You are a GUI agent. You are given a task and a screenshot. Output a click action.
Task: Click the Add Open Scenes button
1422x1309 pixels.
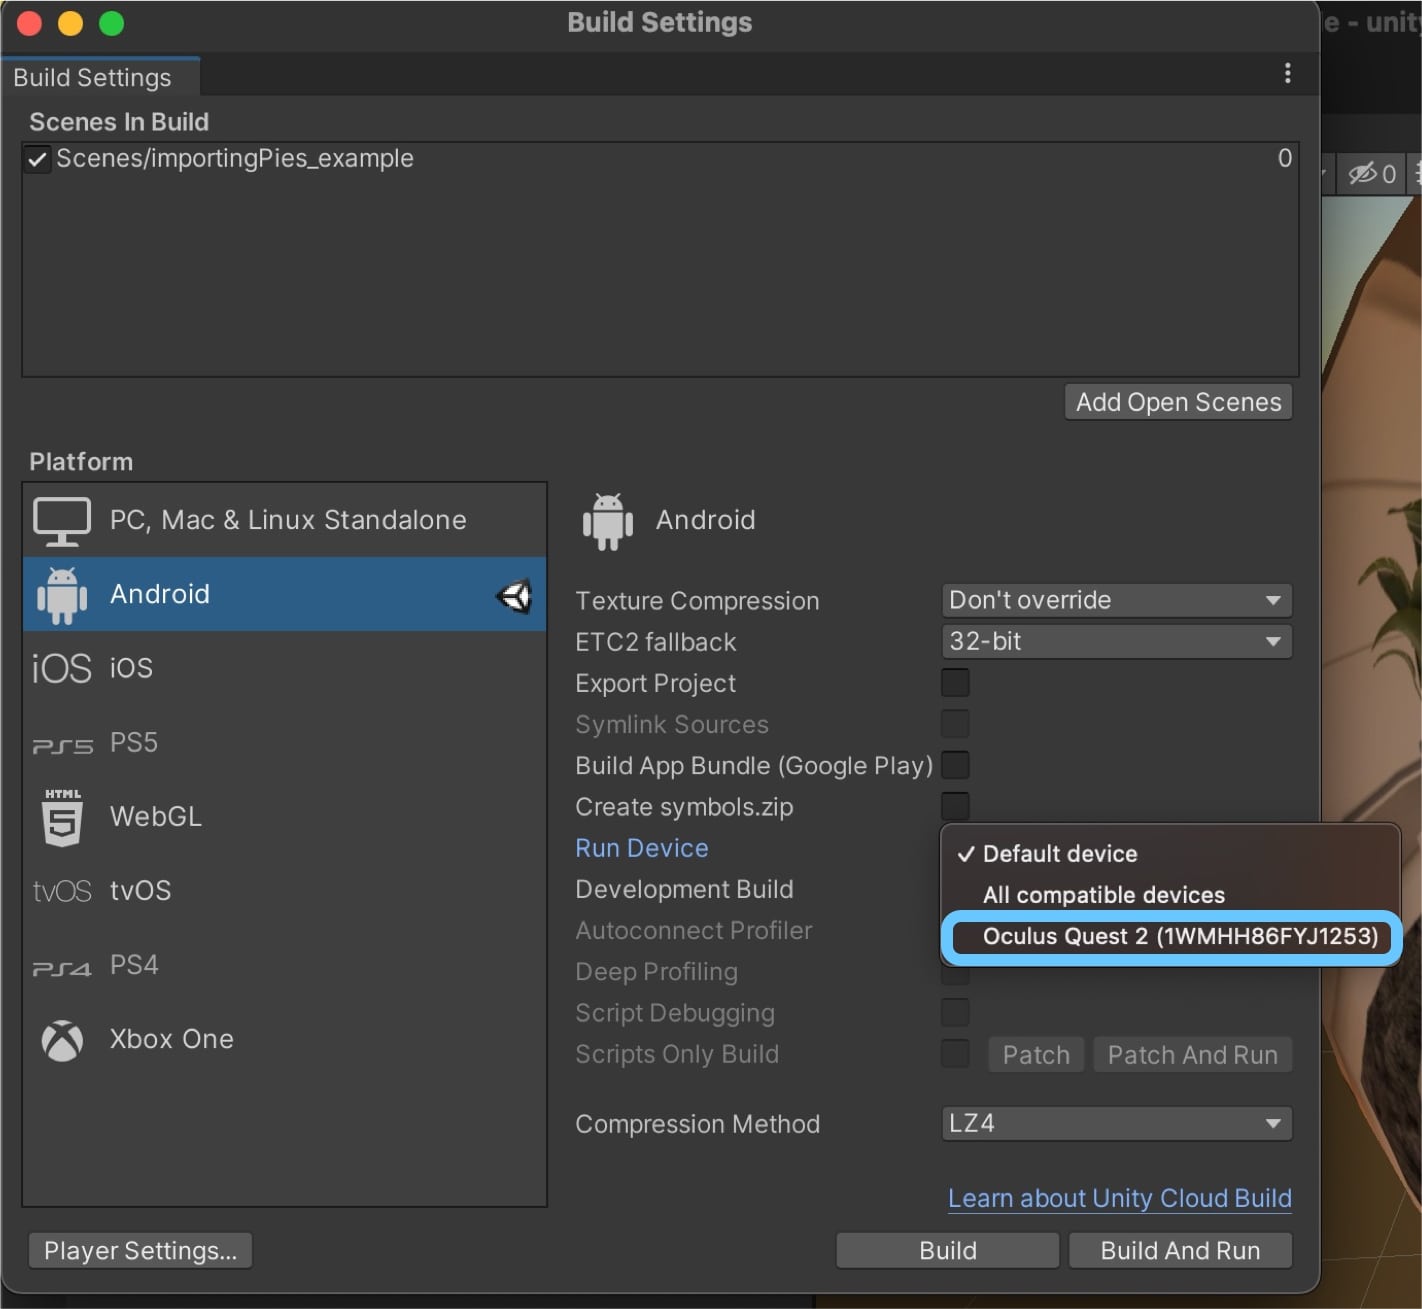pos(1178,402)
